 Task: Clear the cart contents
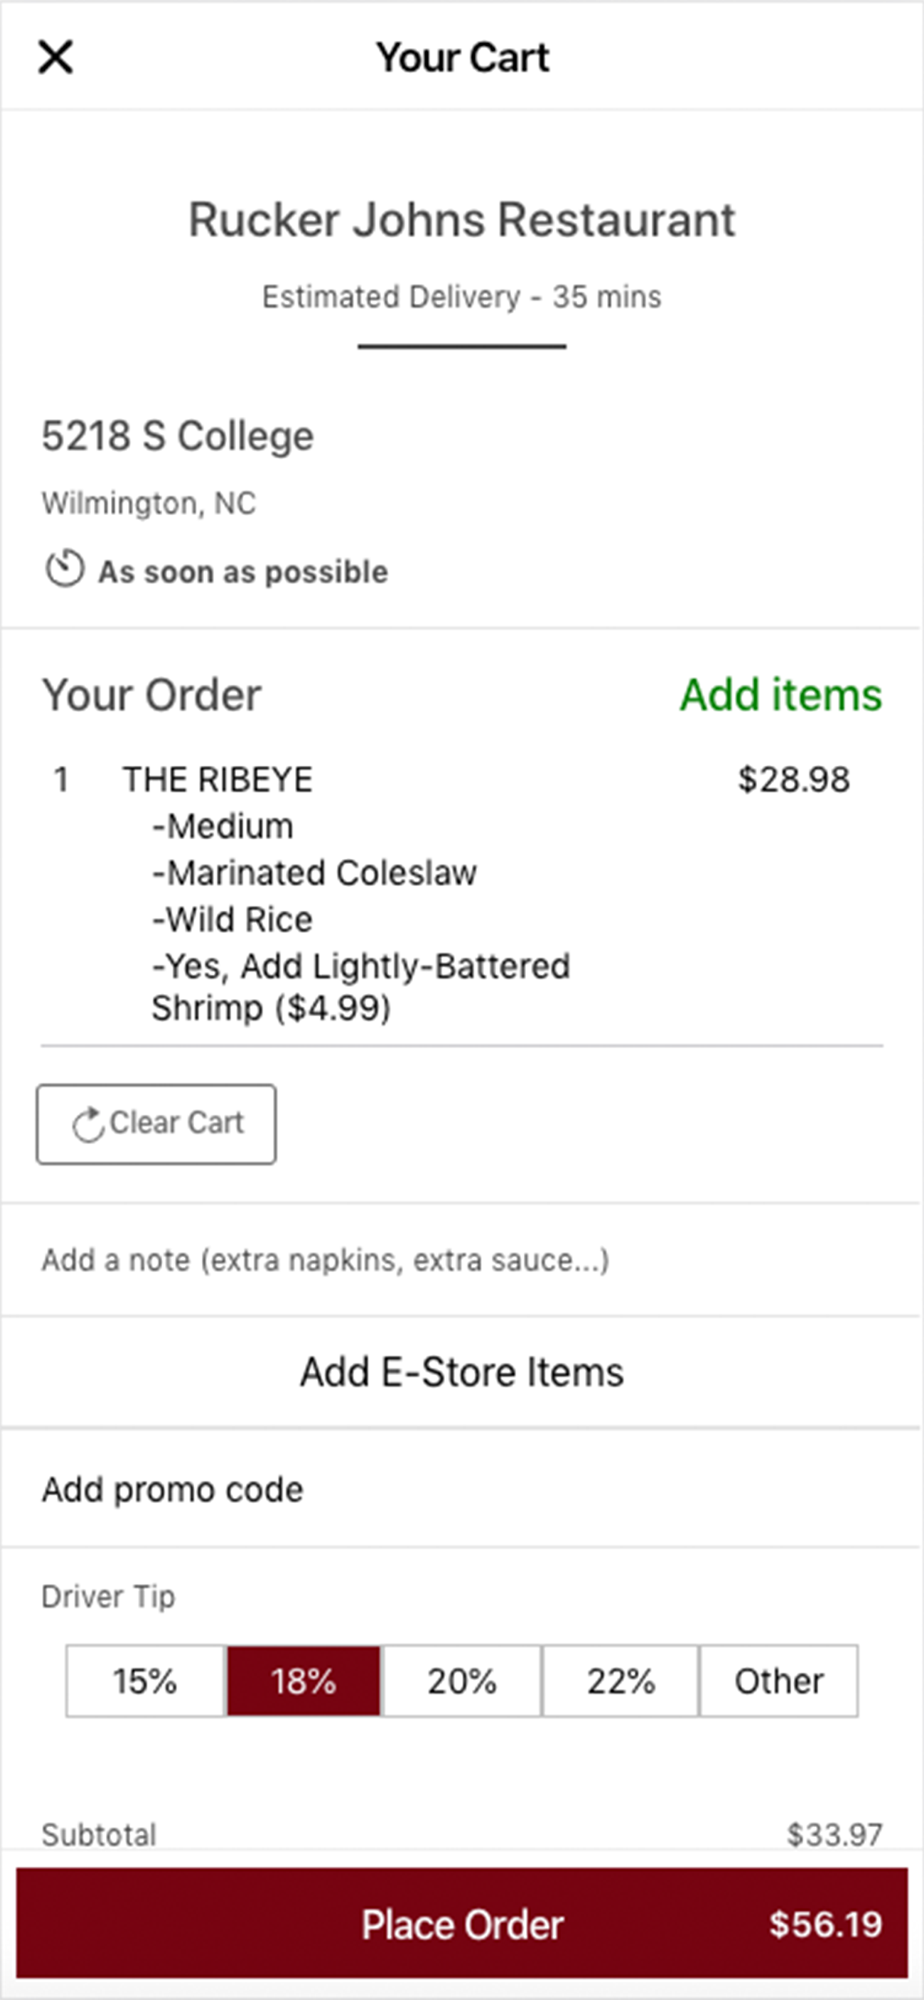click(156, 1124)
